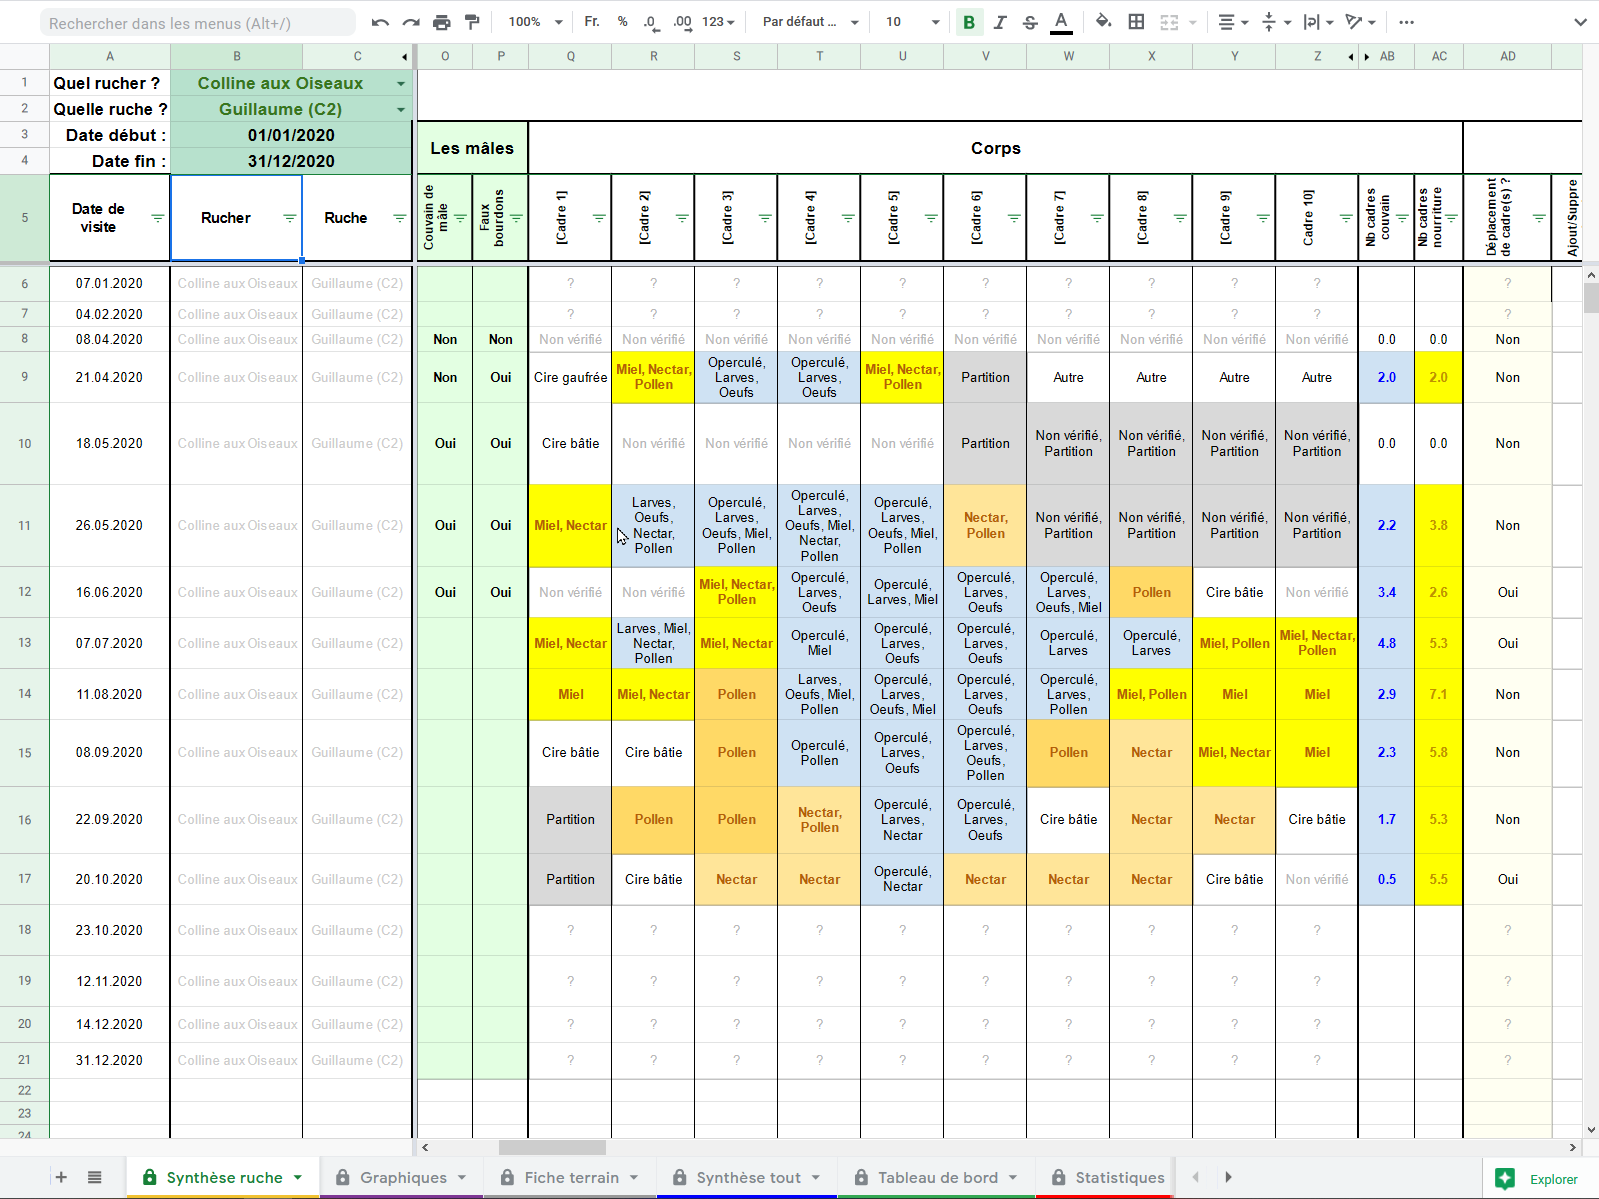Expand the Guillaume (C2) ruche dropdown
The image size is (1599, 1199).
tap(401, 110)
